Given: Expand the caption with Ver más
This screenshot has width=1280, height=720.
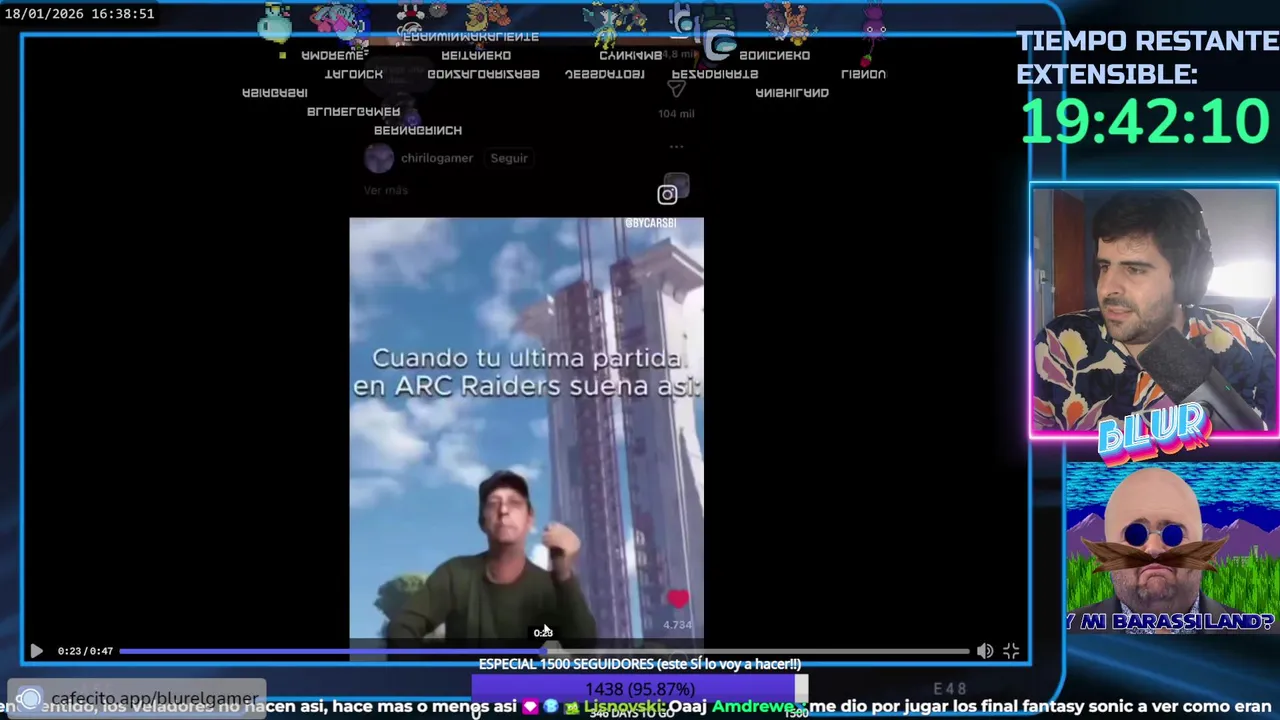Looking at the screenshot, I should [385, 190].
